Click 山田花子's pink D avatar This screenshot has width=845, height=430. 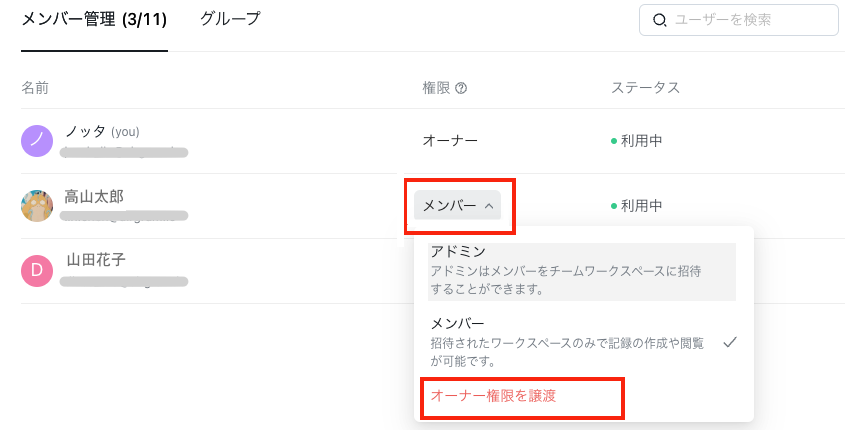[x=37, y=271]
